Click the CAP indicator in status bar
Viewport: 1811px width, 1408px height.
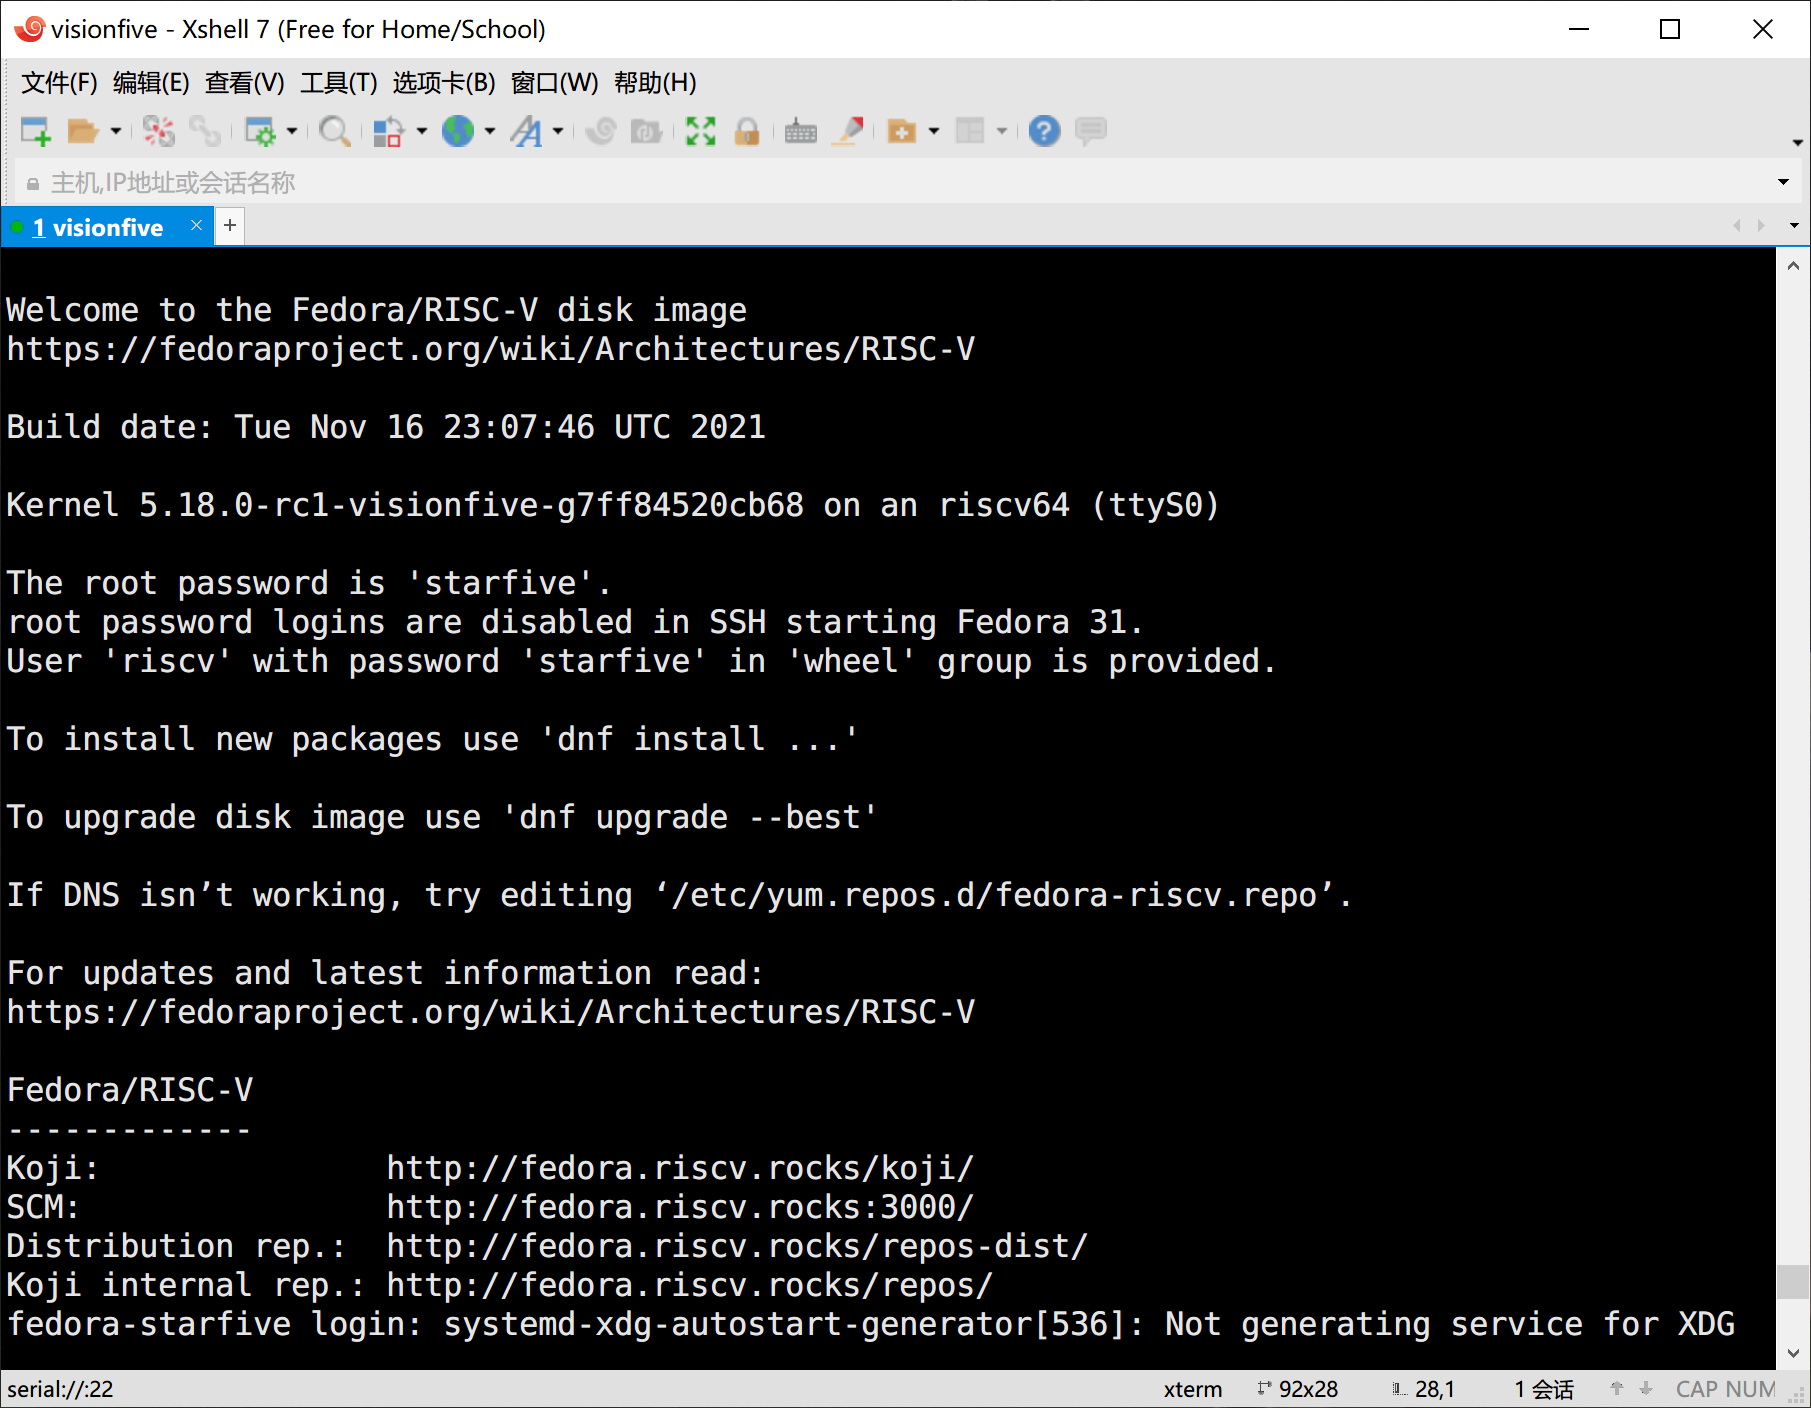coord(1697,1389)
